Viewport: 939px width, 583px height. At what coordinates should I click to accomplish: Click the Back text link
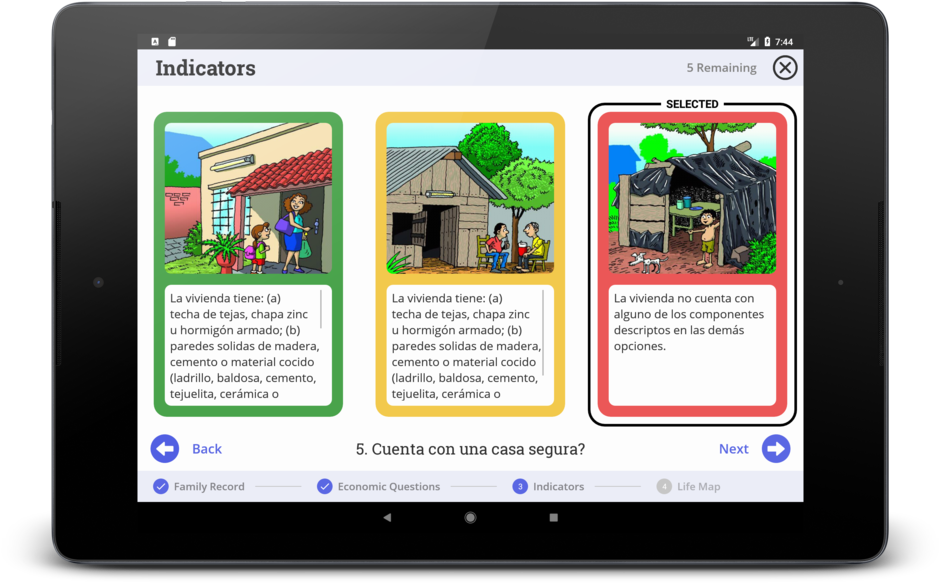click(207, 449)
